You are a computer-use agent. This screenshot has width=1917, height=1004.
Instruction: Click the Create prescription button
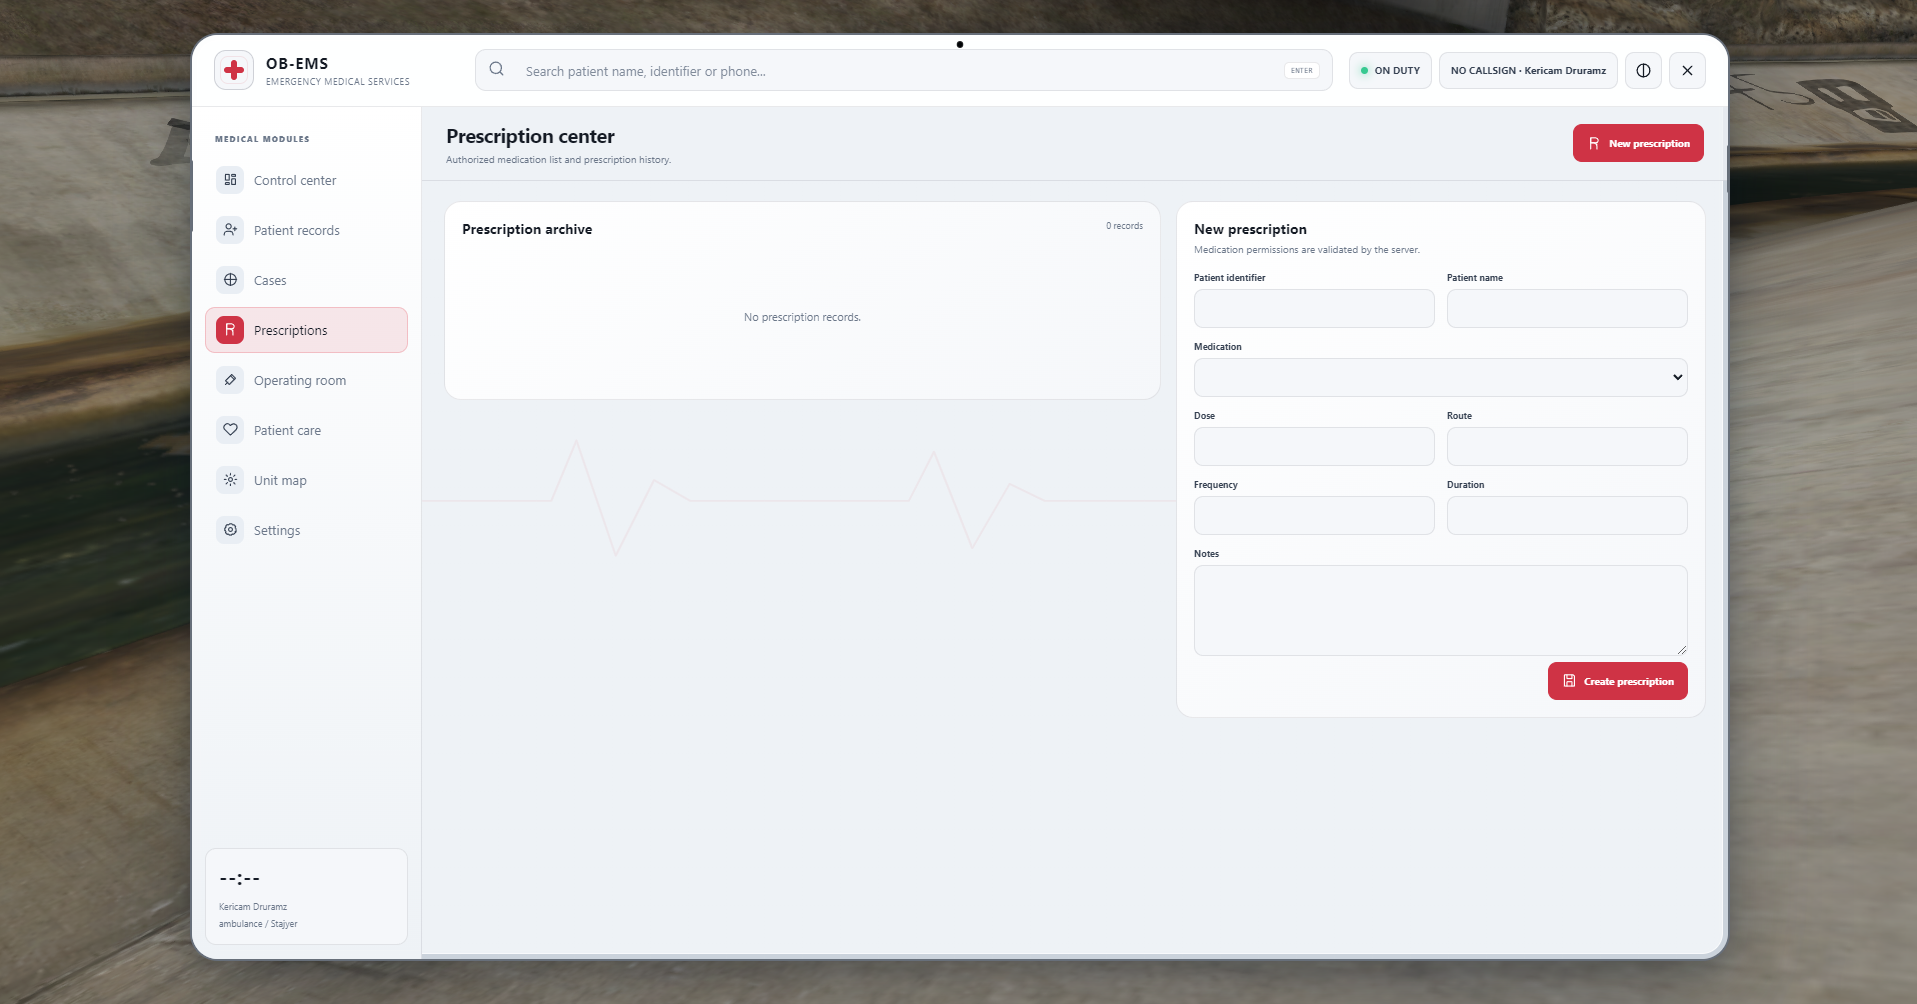[1617, 681]
